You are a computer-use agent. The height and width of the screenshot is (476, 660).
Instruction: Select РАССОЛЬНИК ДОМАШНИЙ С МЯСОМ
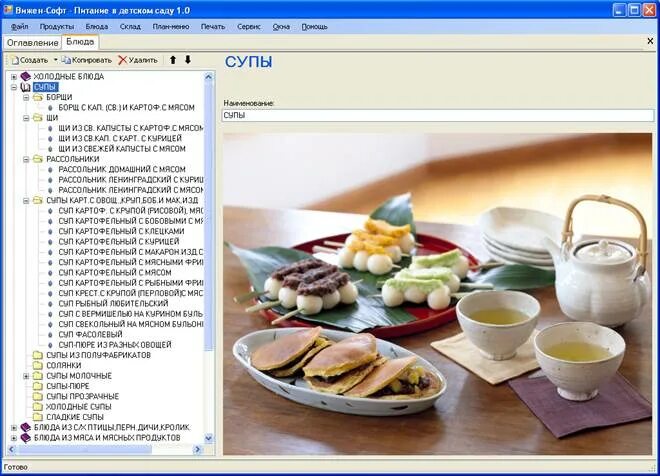[x=122, y=169]
